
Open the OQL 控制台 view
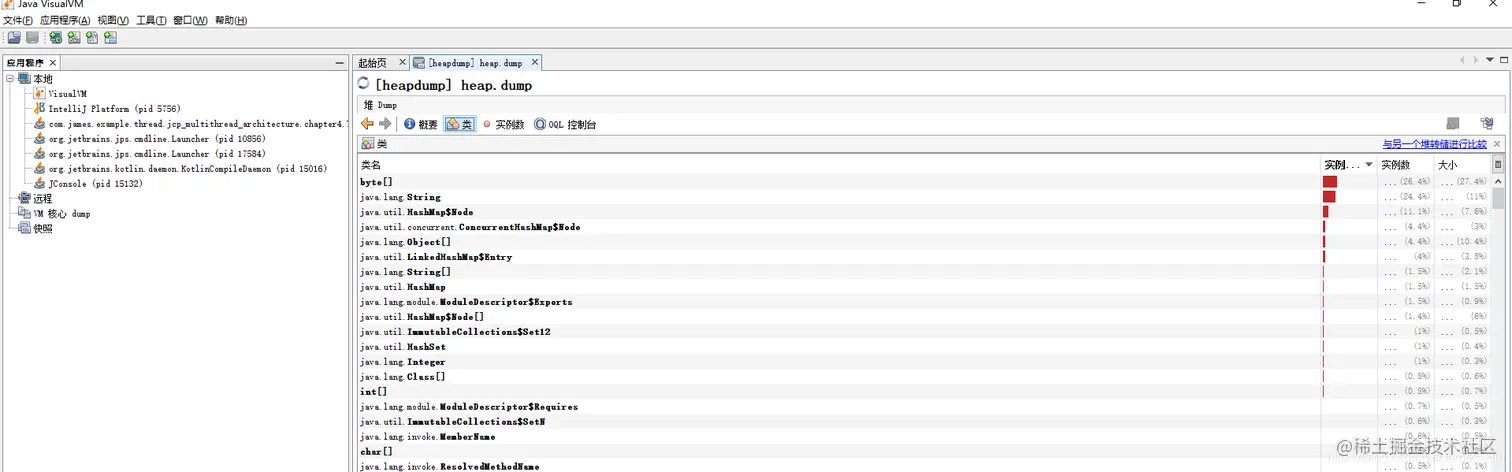[565, 125]
